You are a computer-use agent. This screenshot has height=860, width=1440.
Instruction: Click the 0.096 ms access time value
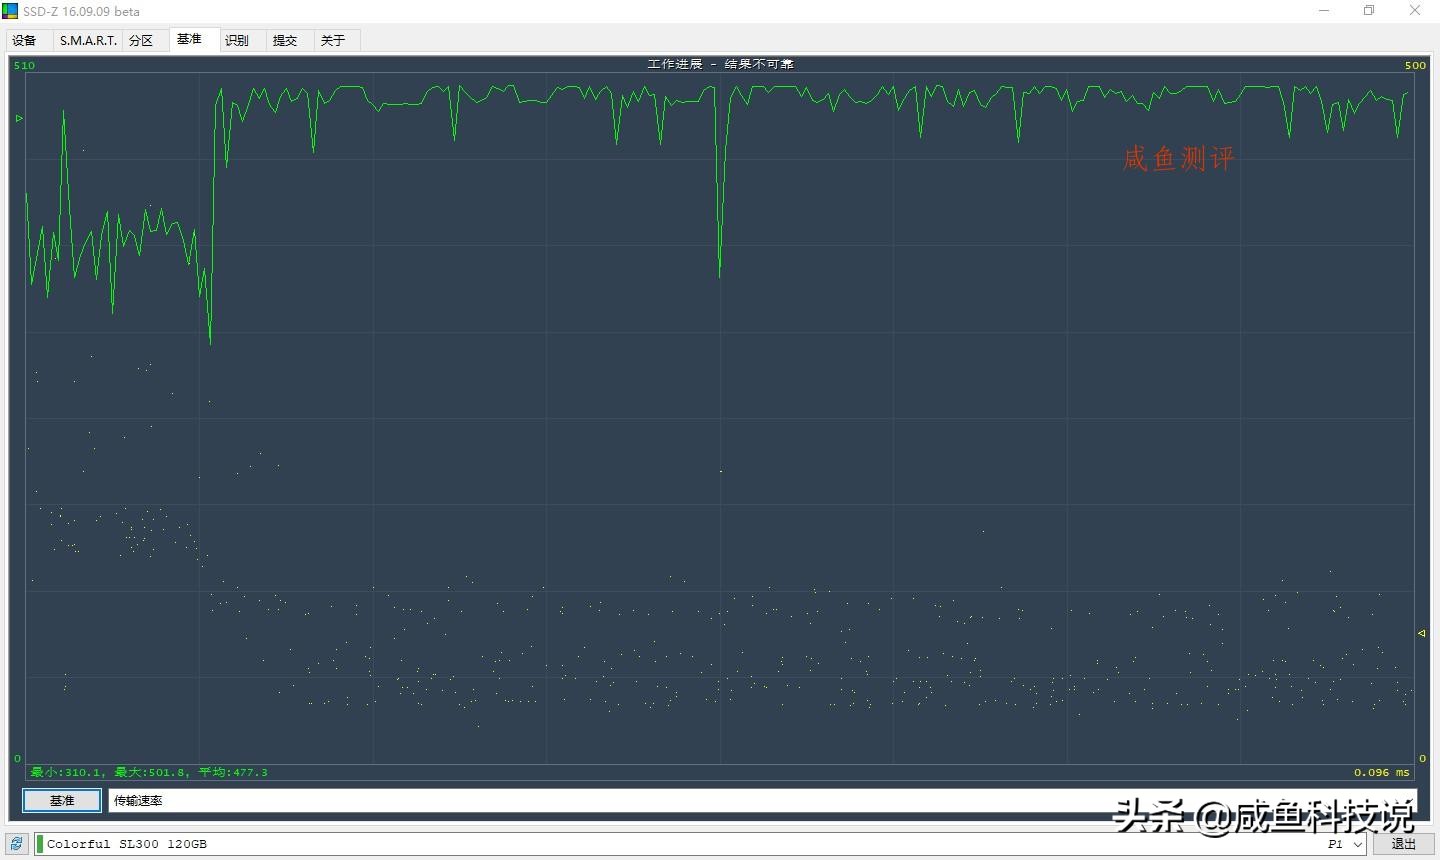(1381, 772)
